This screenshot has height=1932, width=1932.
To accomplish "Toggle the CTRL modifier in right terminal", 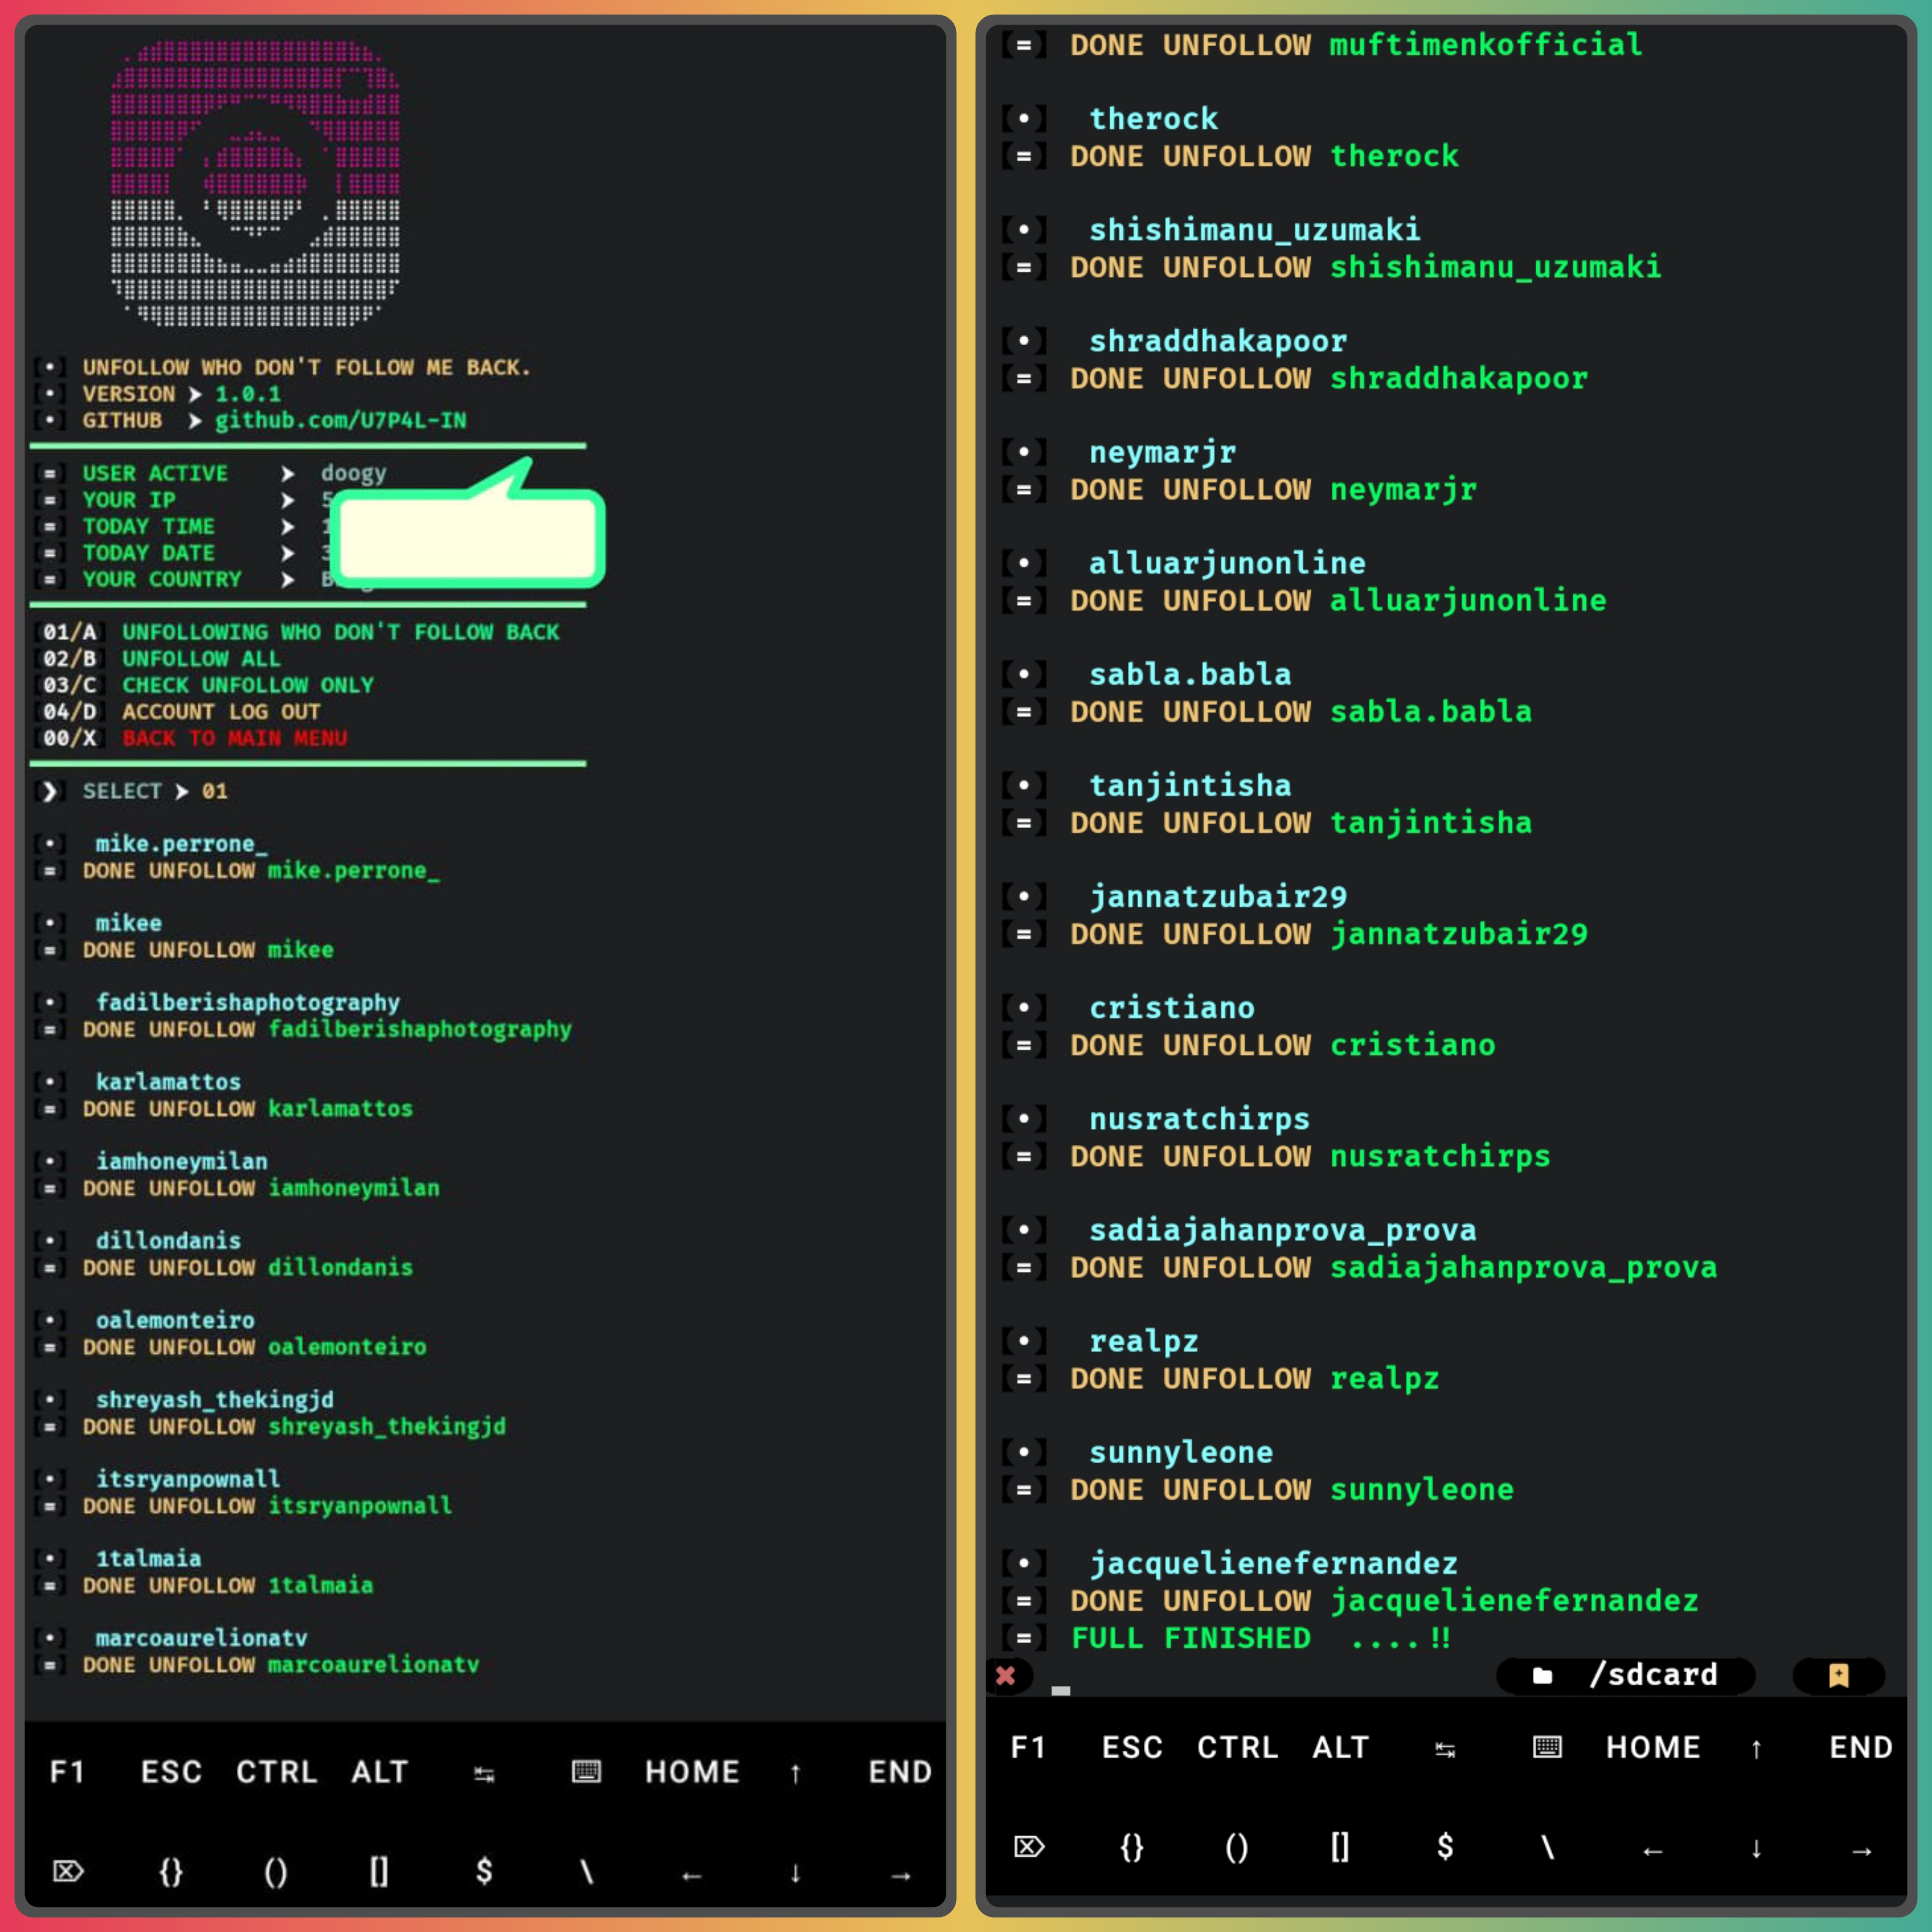I will coord(1238,1747).
